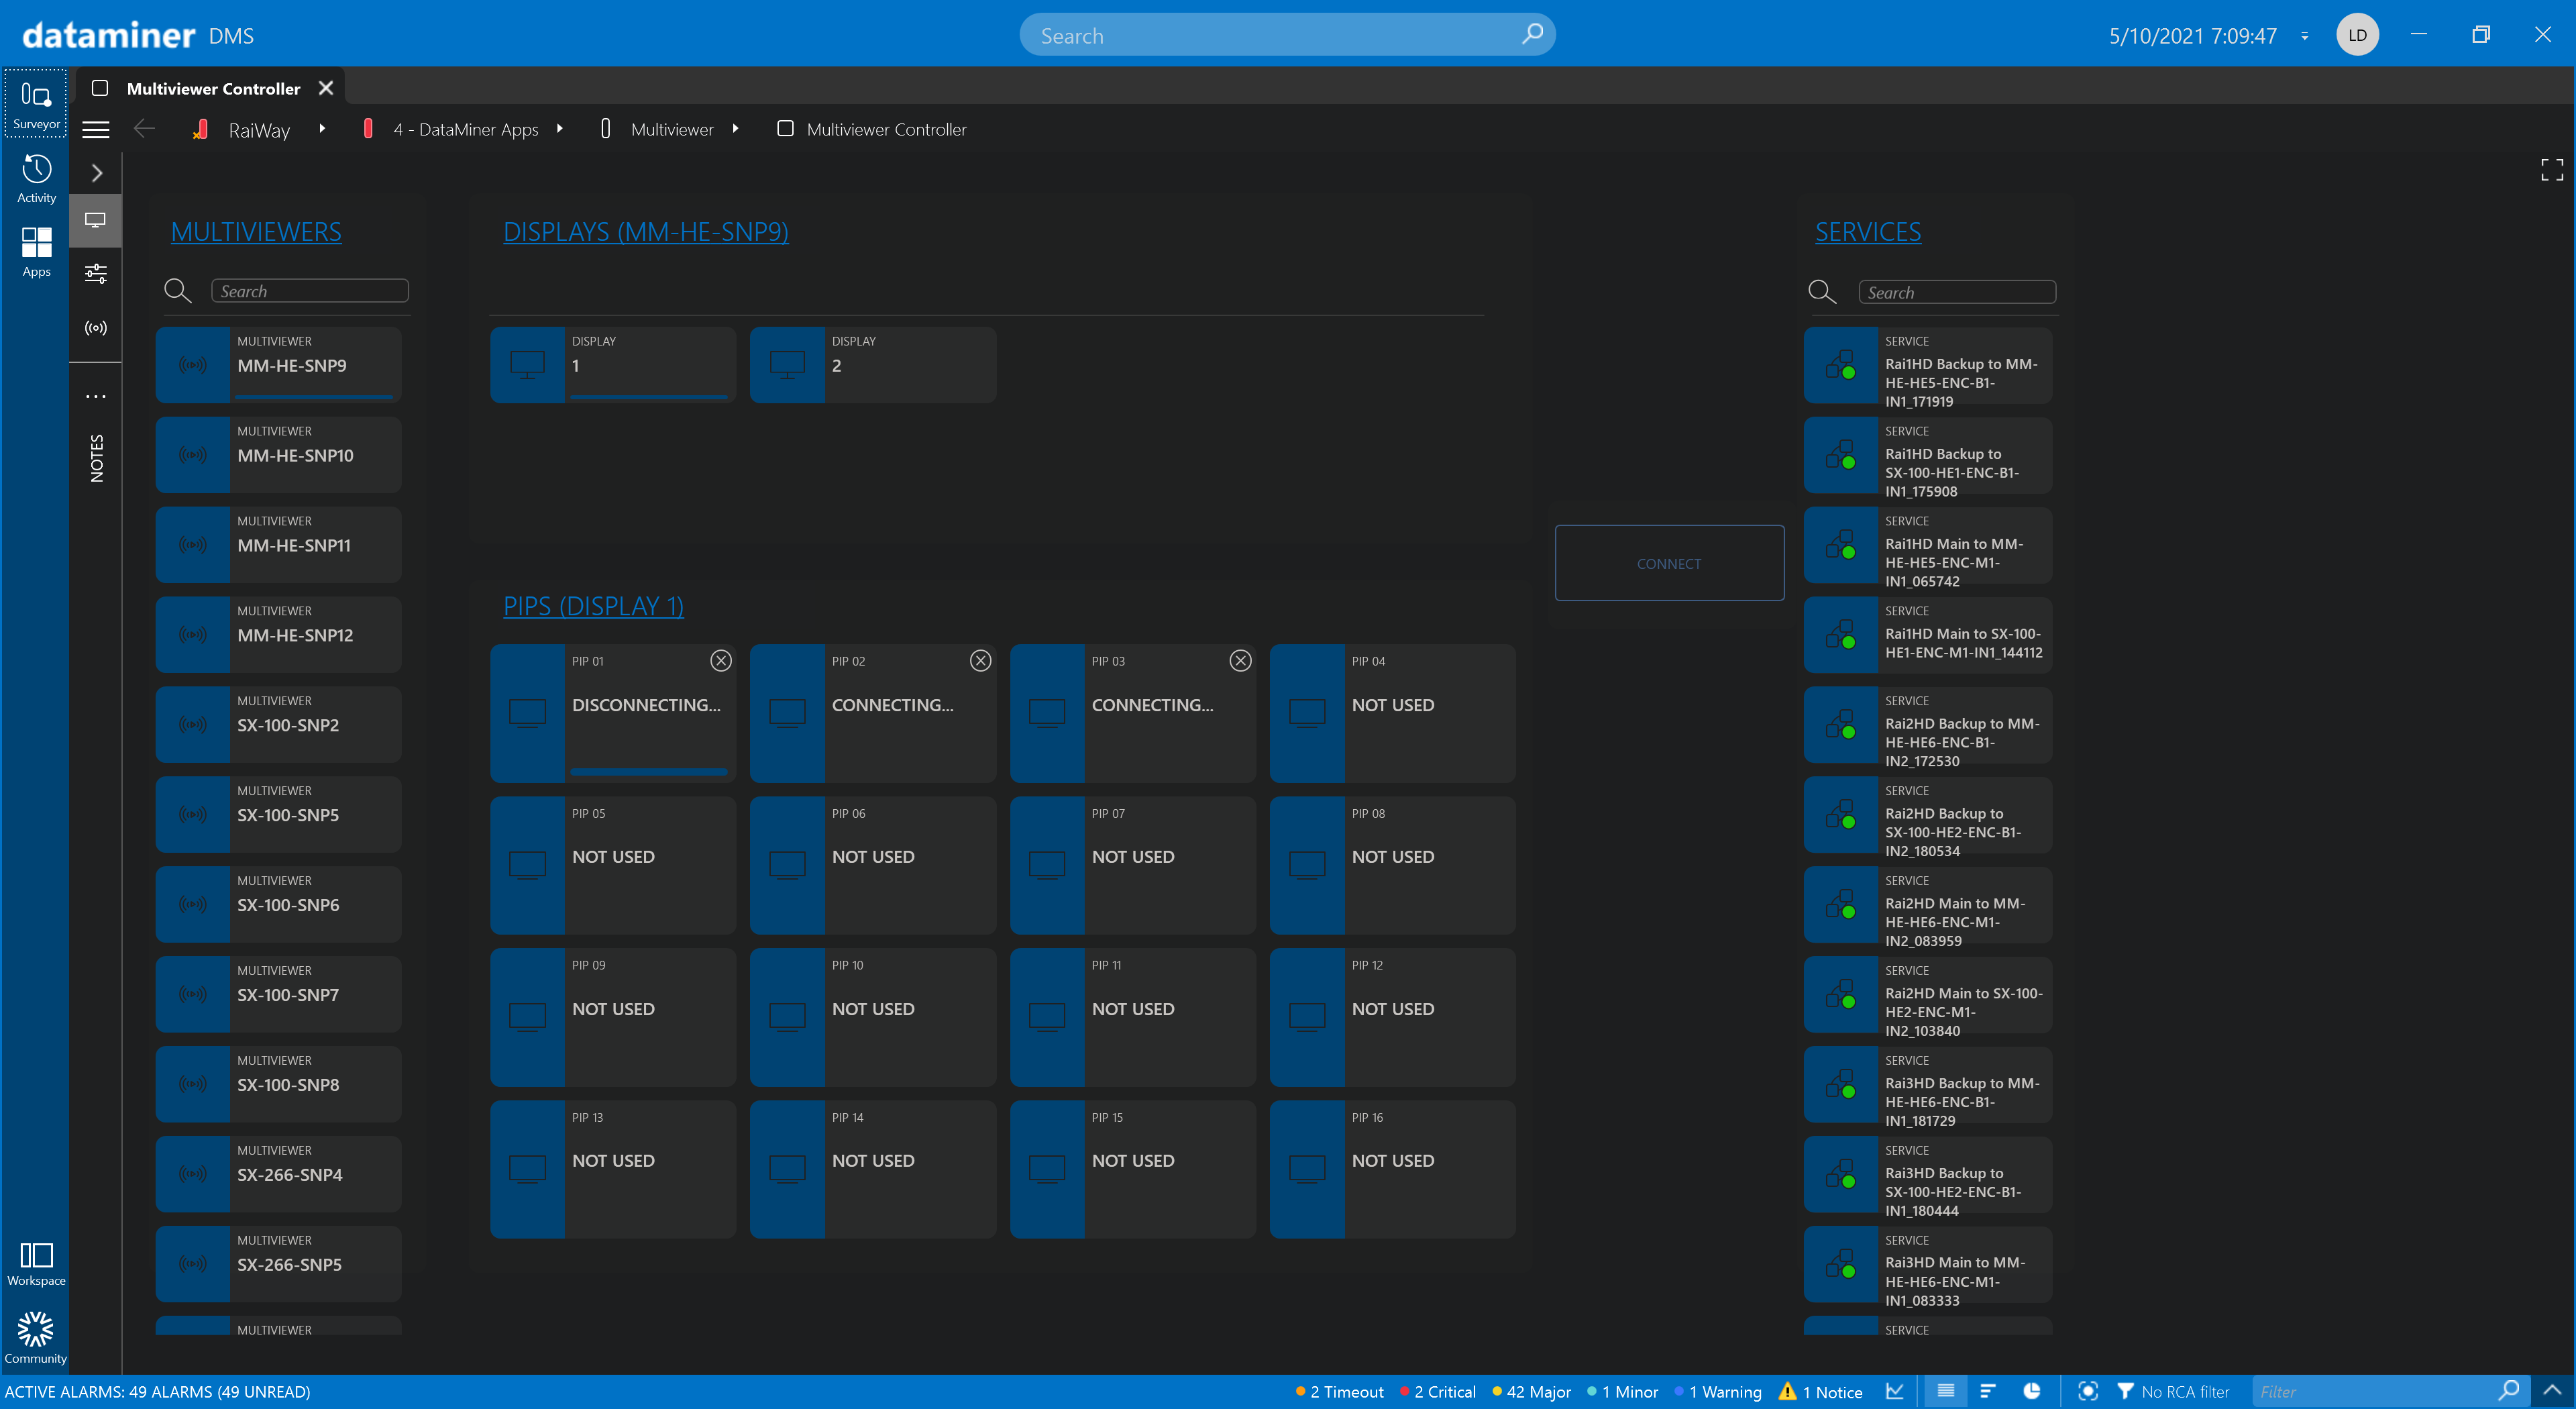
Task: Switch alarm console to pie chart view
Action: pos(2031,1391)
